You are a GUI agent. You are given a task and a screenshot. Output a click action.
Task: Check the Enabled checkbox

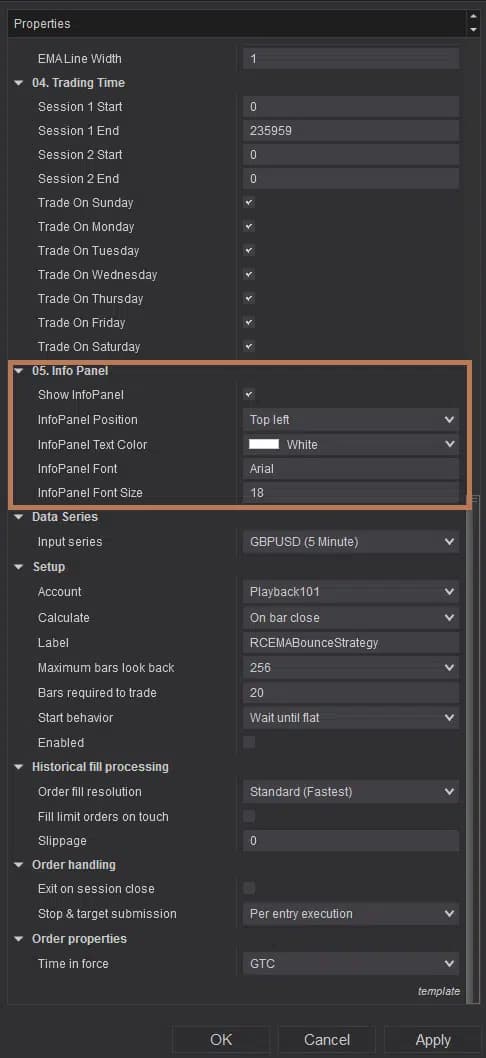pos(249,742)
